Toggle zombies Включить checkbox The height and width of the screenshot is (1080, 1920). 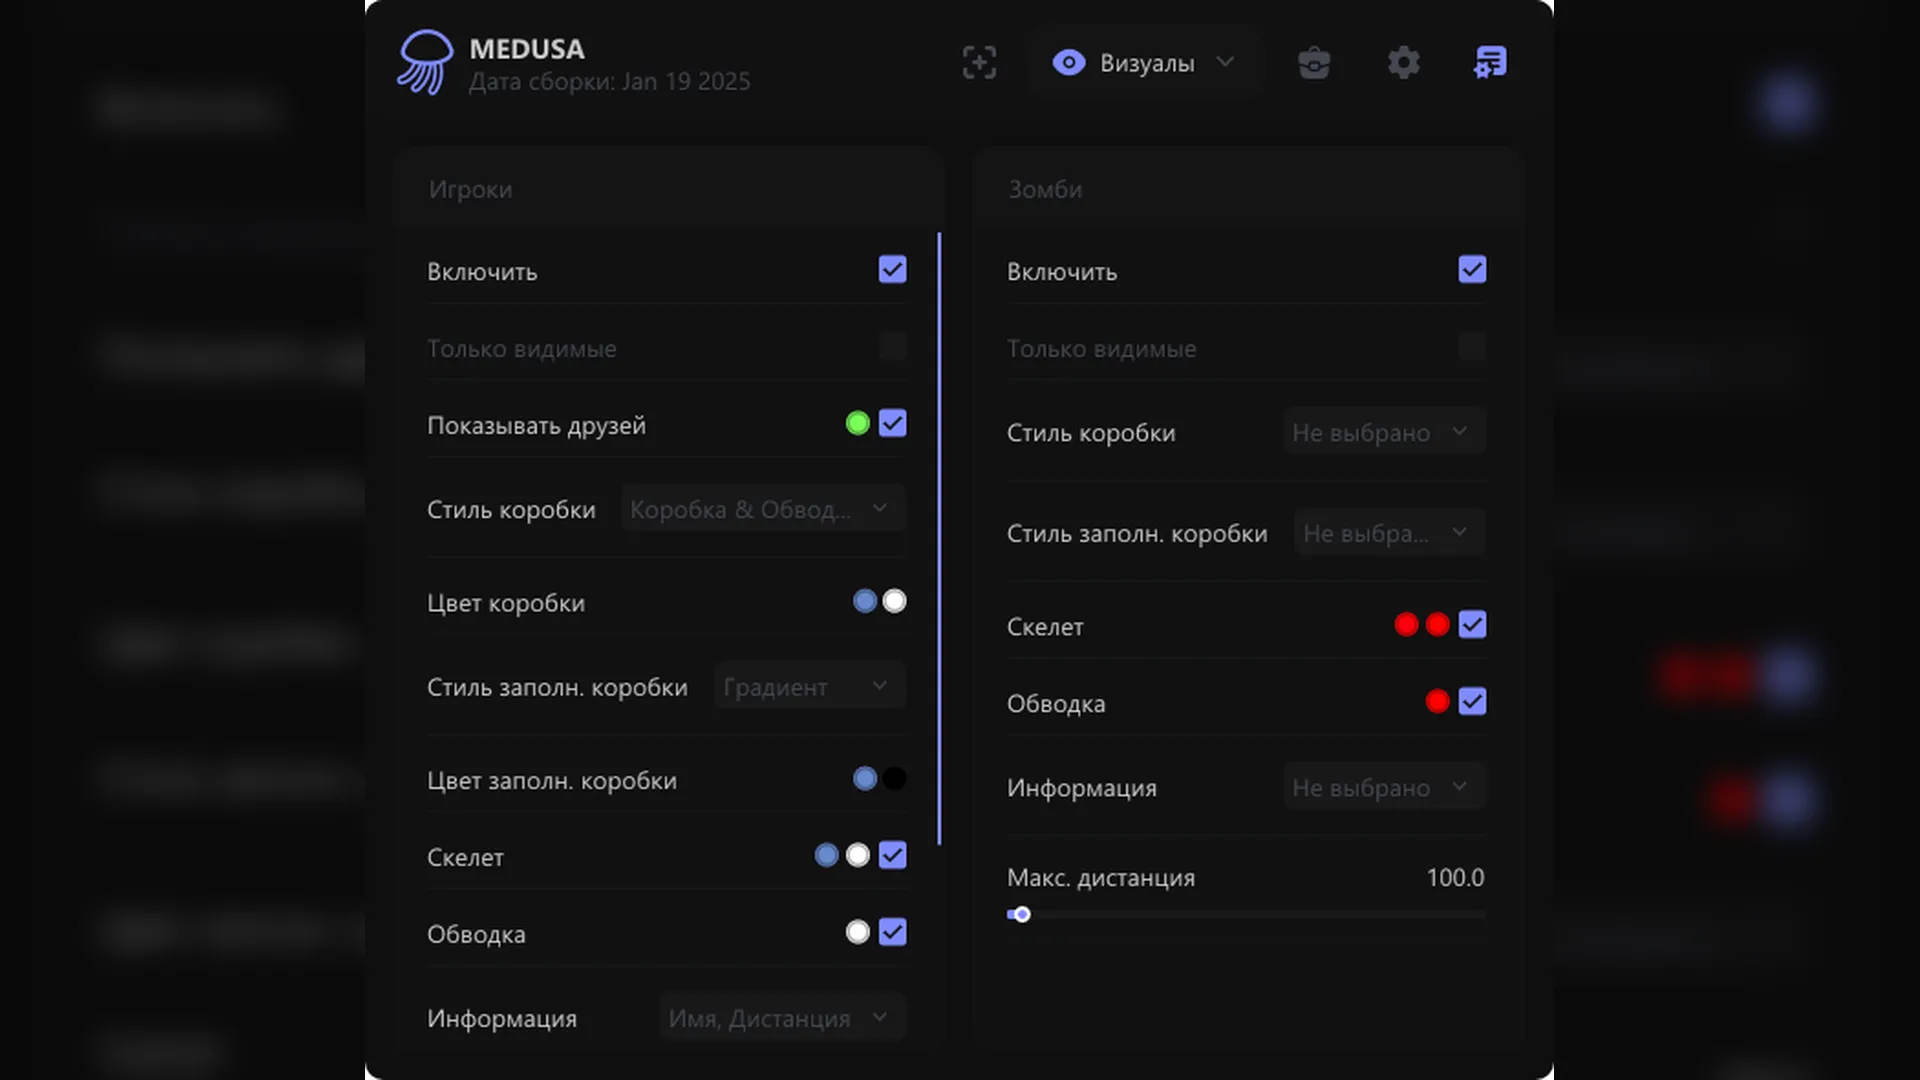pos(1472,270)
